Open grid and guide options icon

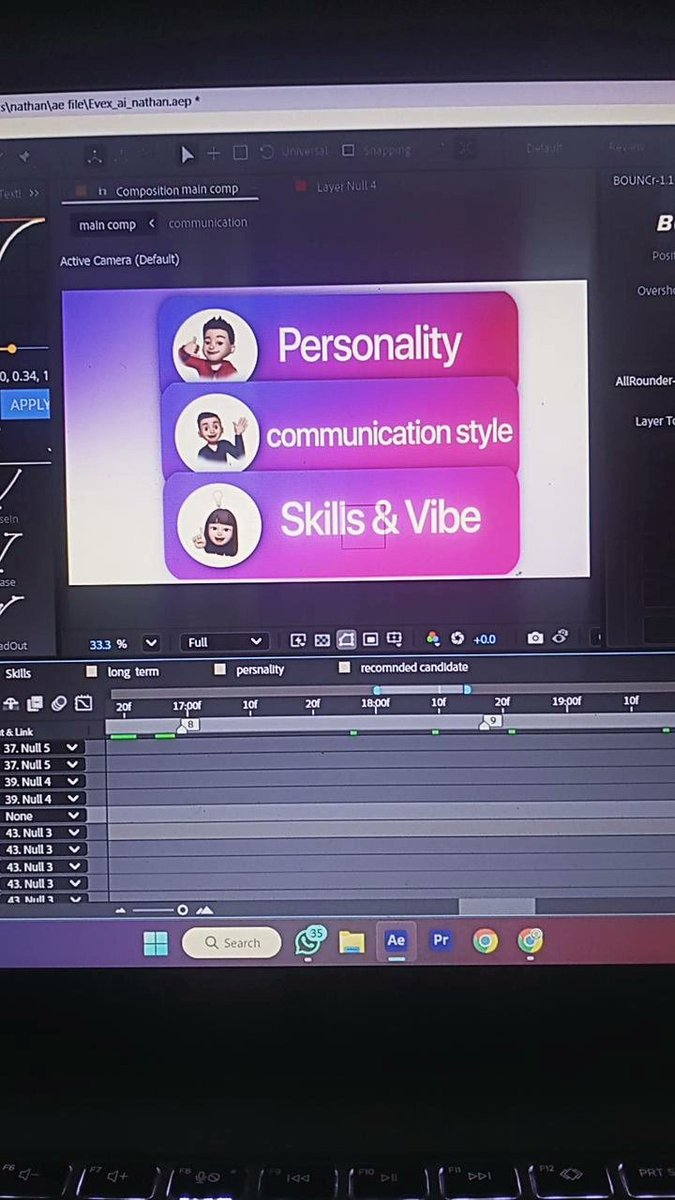tap(394, 639)
